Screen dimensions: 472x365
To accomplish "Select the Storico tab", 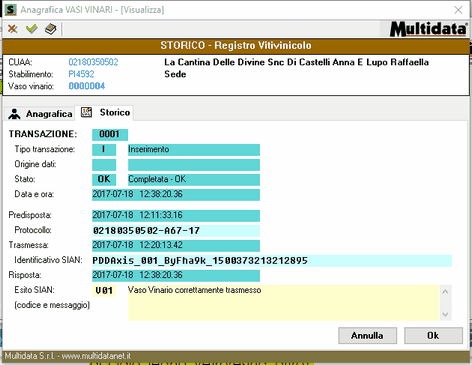I will click(x=105, y=113).
